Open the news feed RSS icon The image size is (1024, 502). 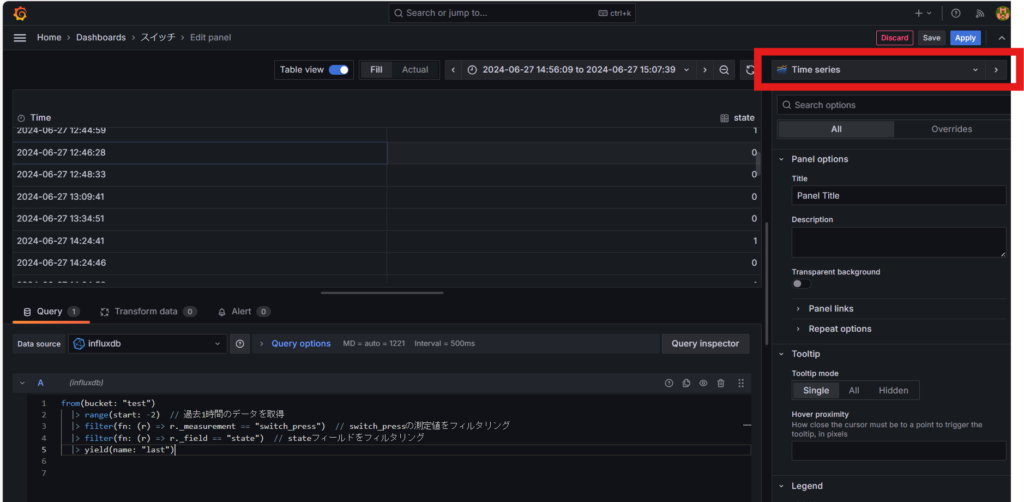979,13
